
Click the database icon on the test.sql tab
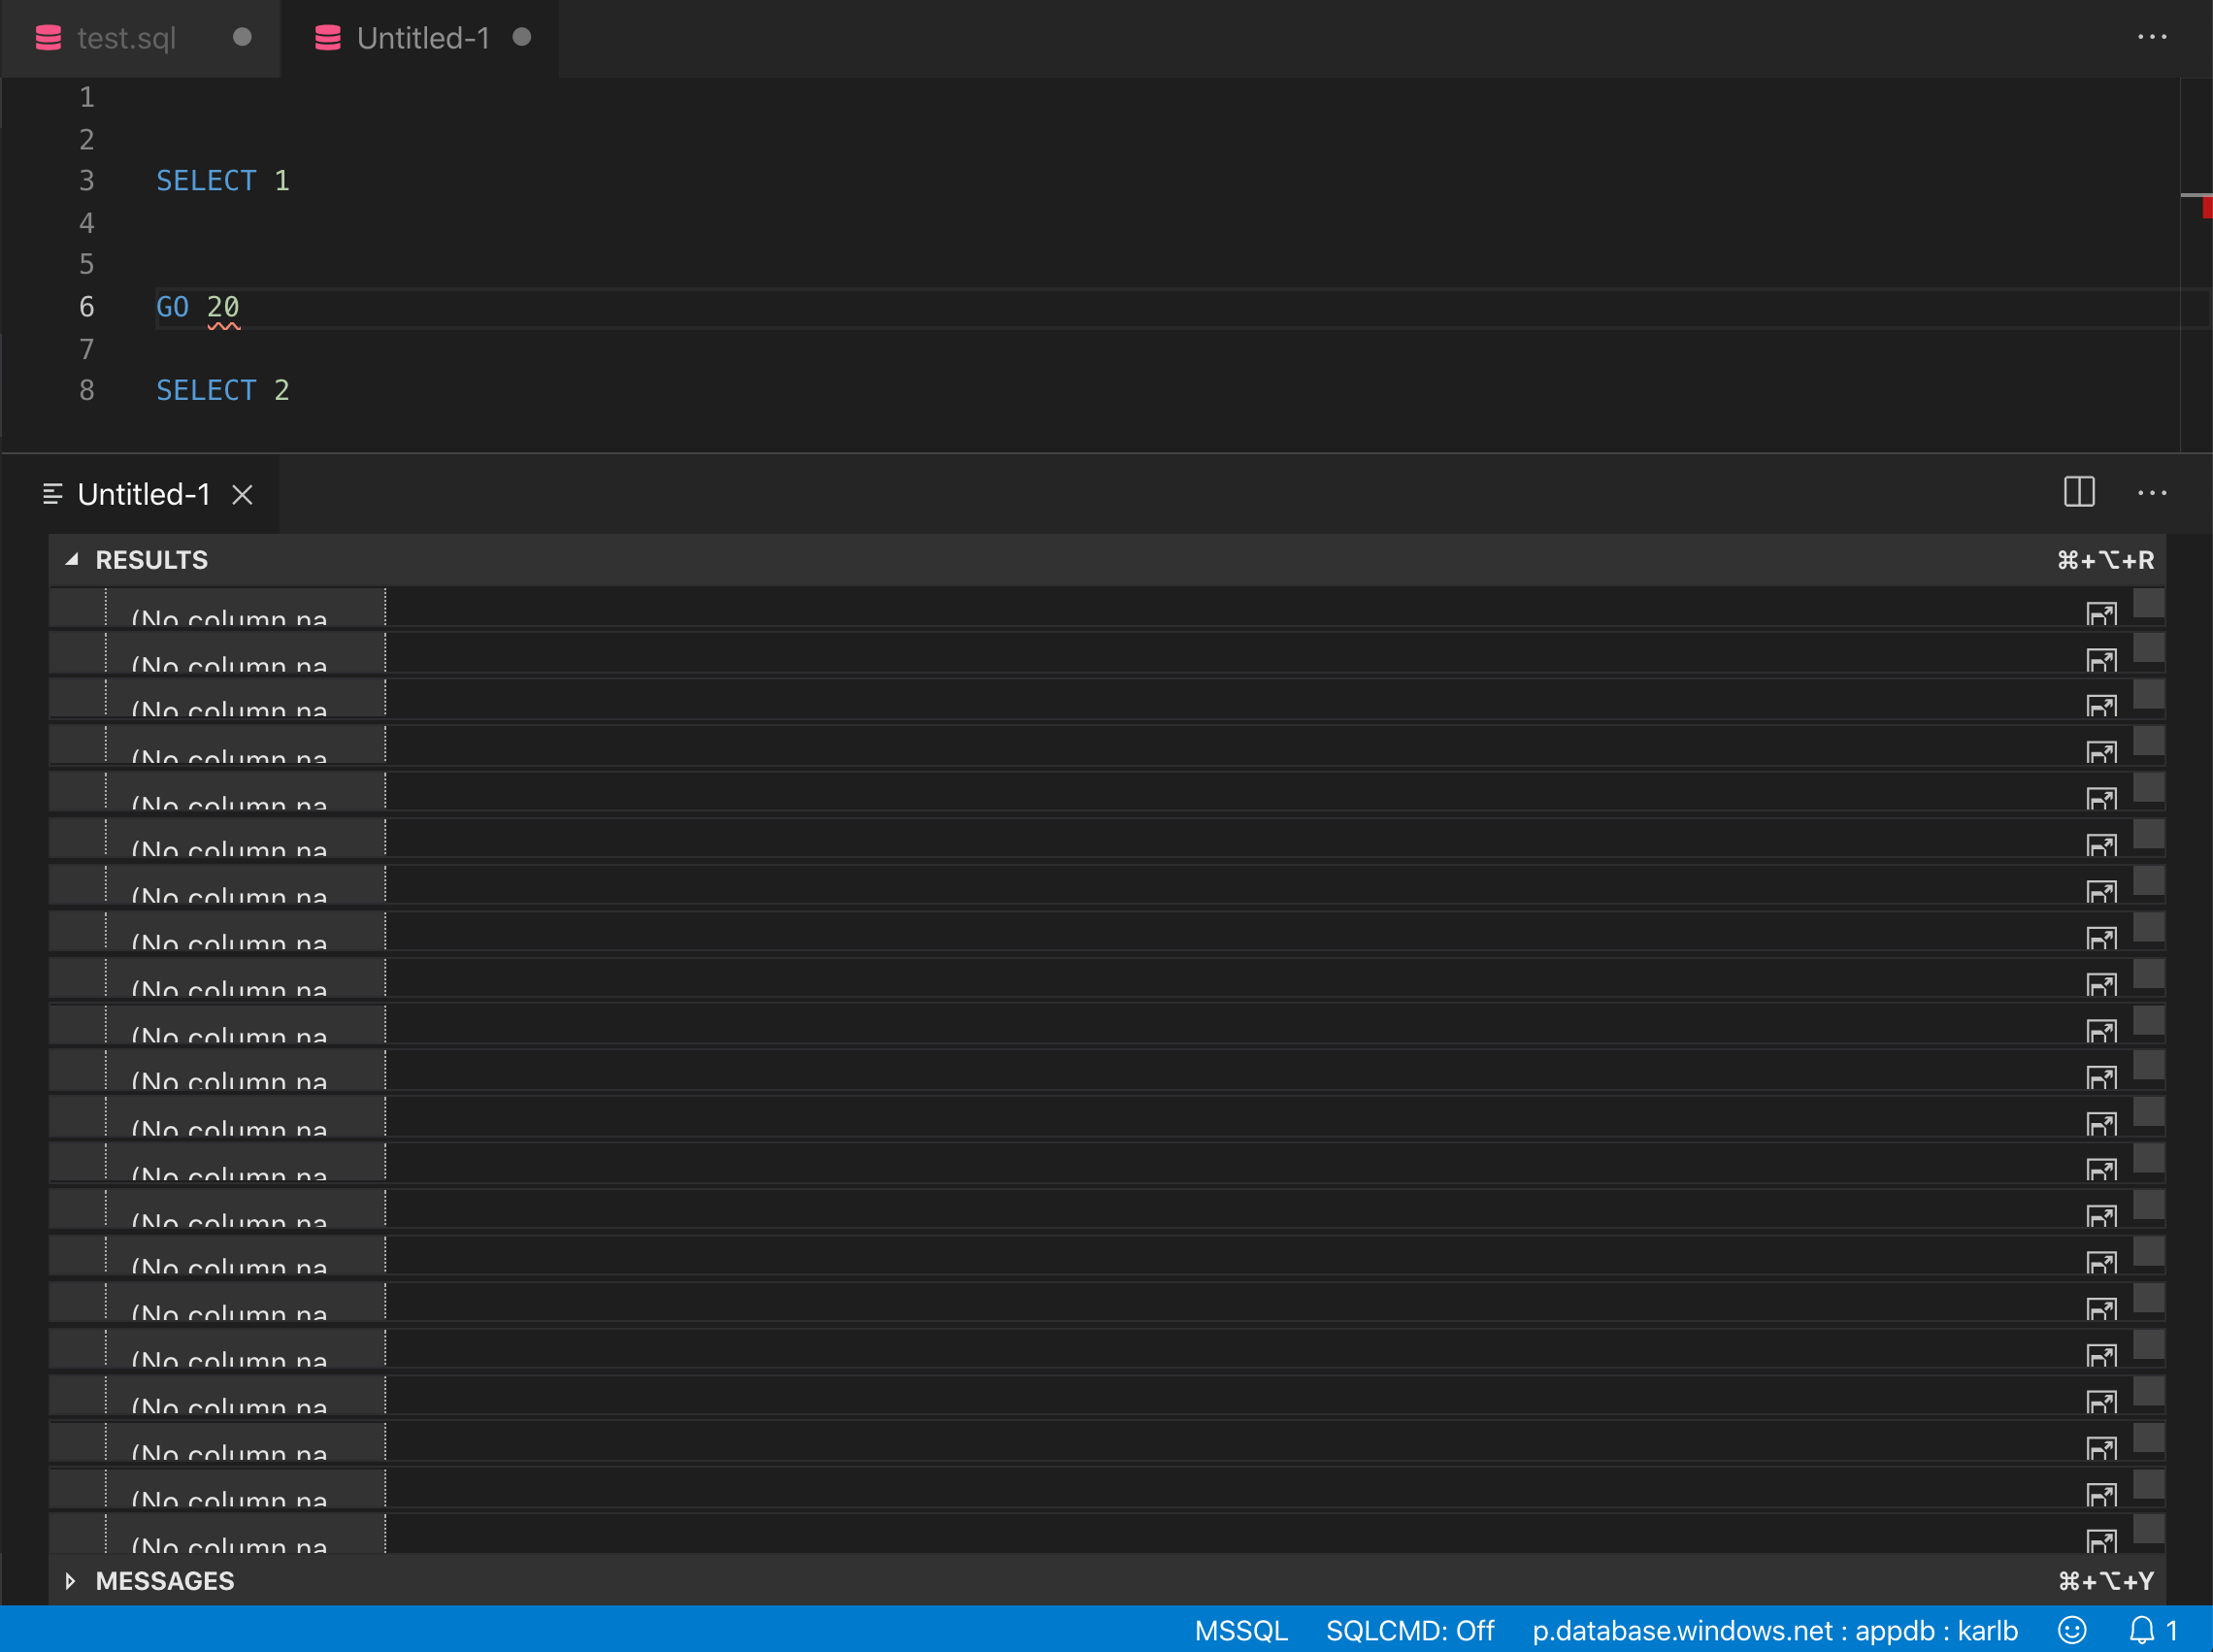tap(48, 37)
